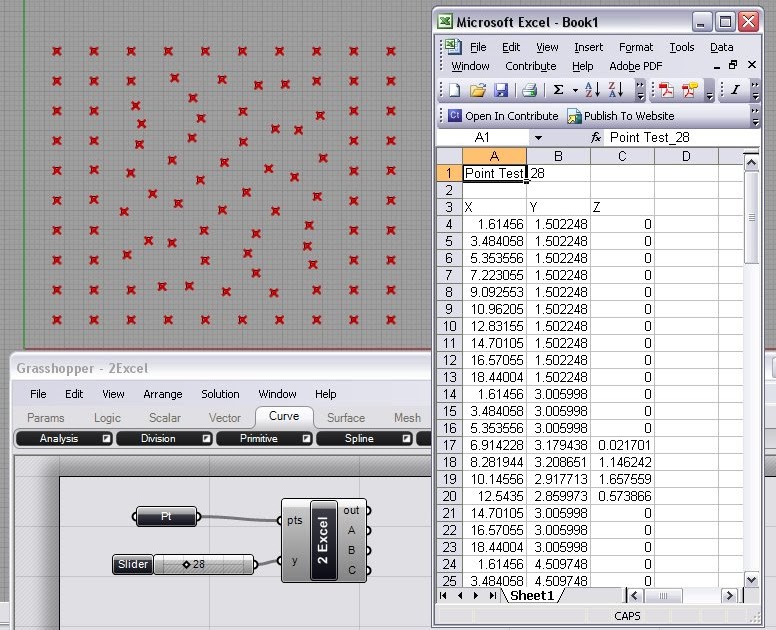
Task: Close the workbook with menu bar X icon
Action: 752,65
